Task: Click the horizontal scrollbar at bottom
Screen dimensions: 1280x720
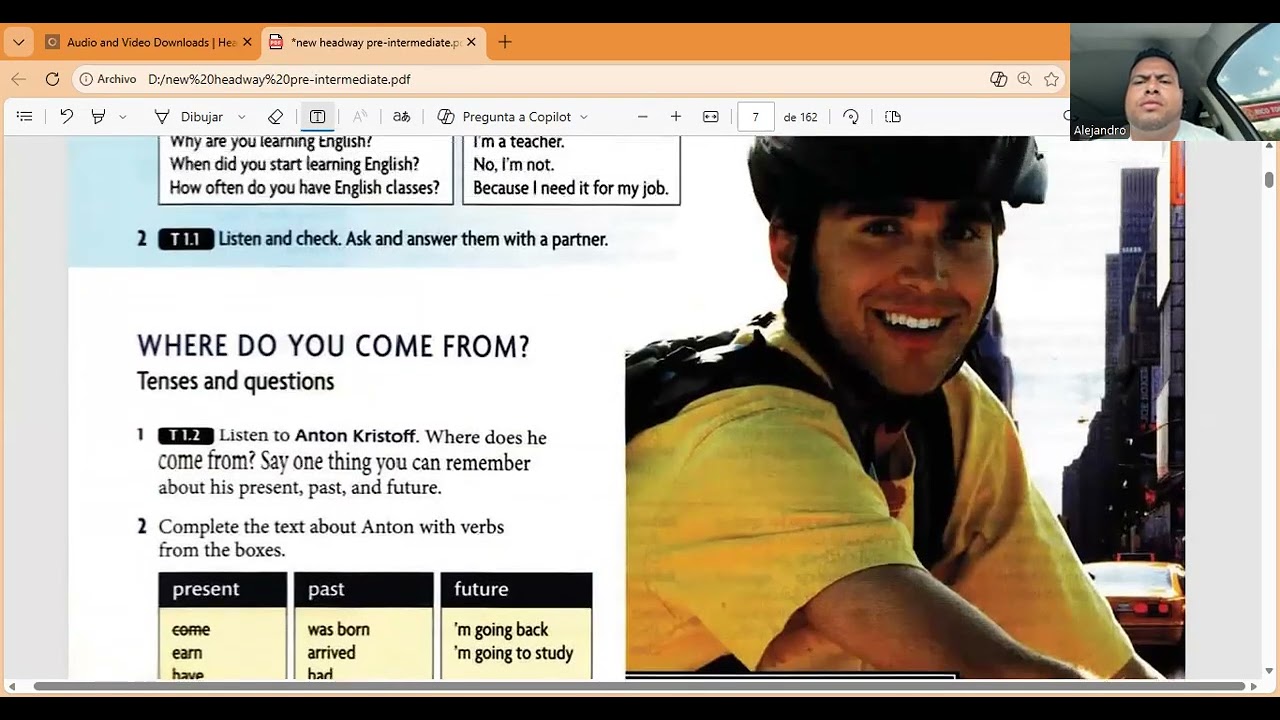Action: click(x=640, y=686)
